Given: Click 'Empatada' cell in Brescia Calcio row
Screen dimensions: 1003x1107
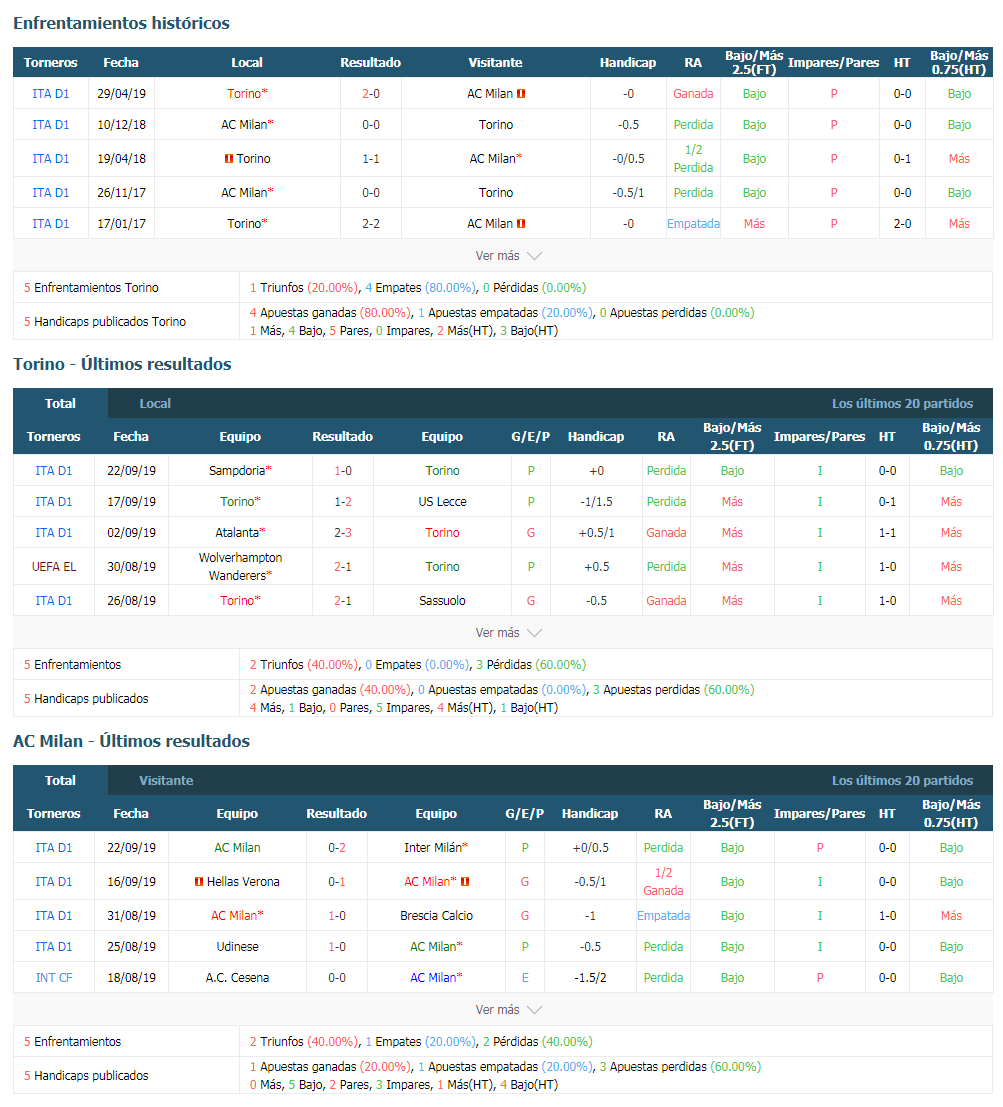Looking at the screenshot, I should 663,915.
